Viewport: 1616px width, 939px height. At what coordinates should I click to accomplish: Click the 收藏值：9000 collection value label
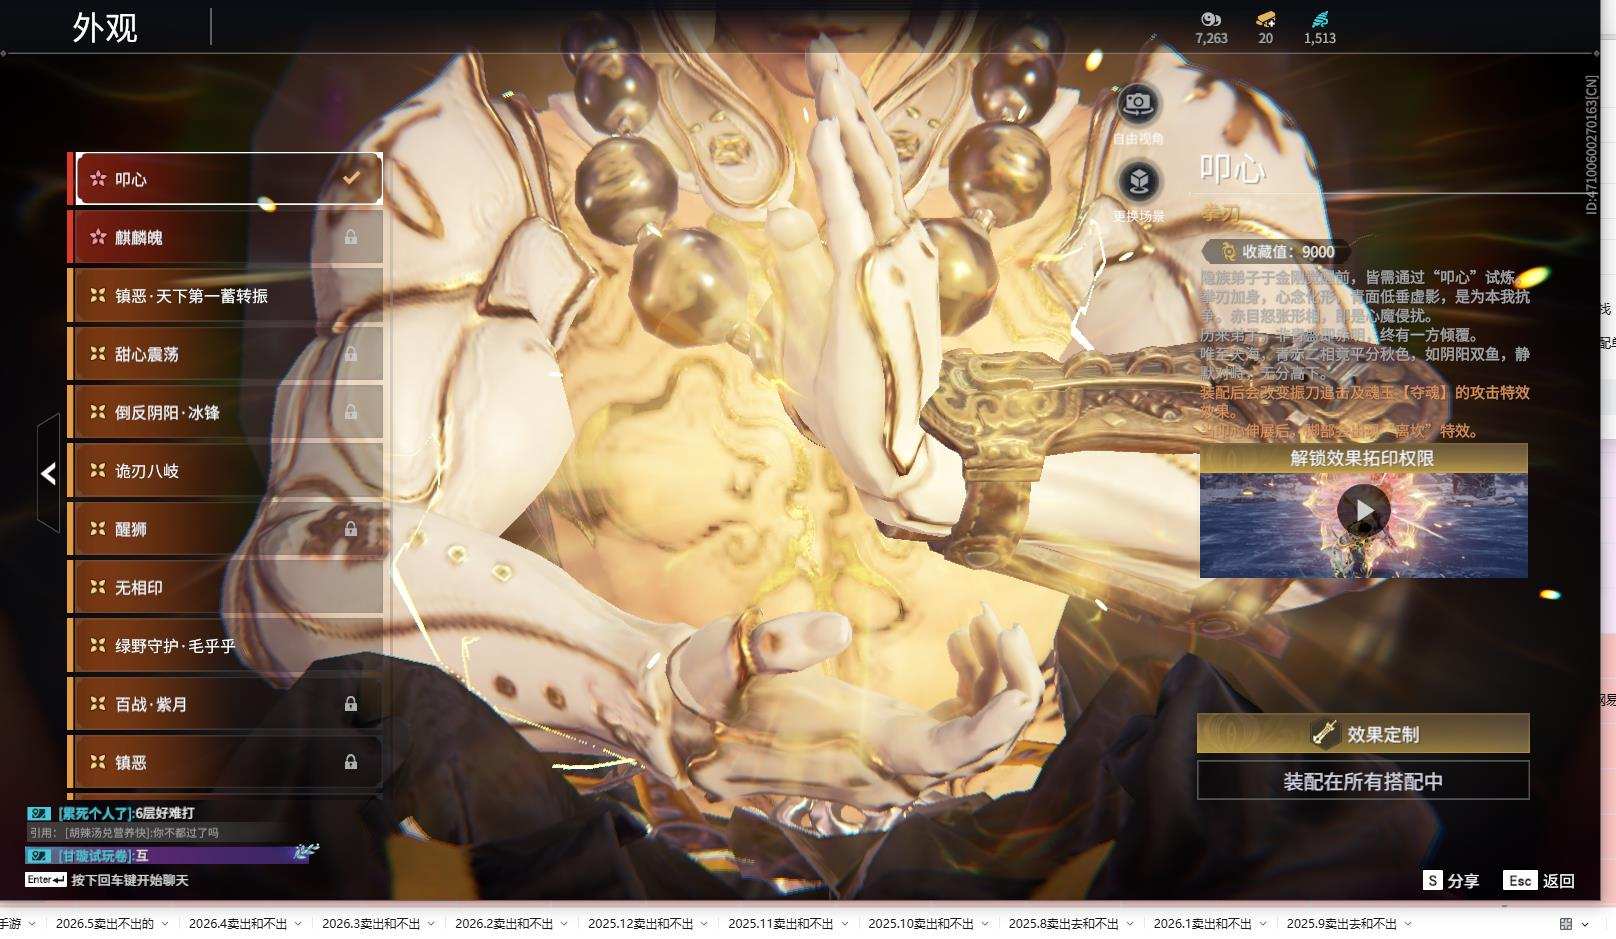point(1288,252)
